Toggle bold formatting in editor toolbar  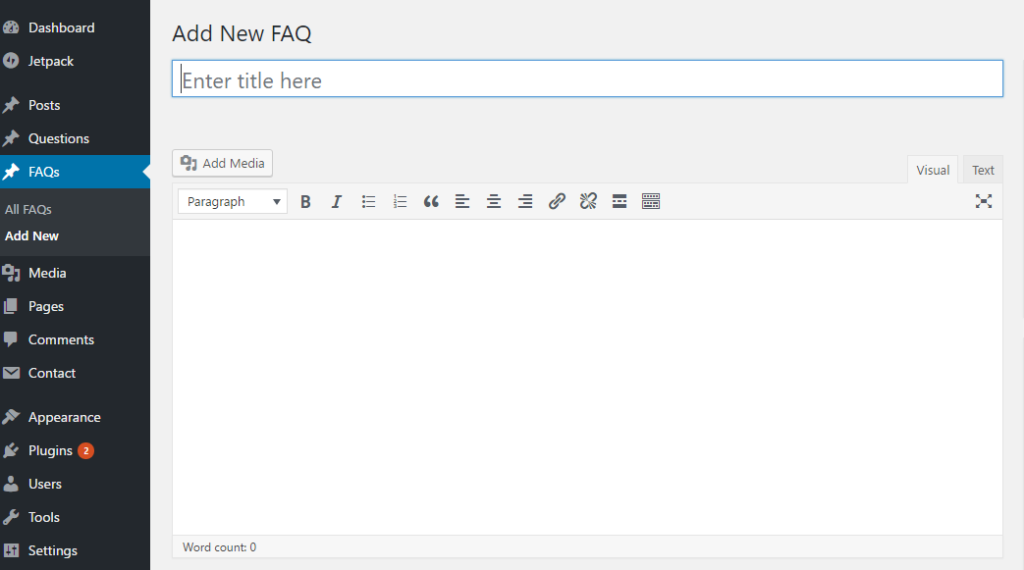[x=306, y=202]
